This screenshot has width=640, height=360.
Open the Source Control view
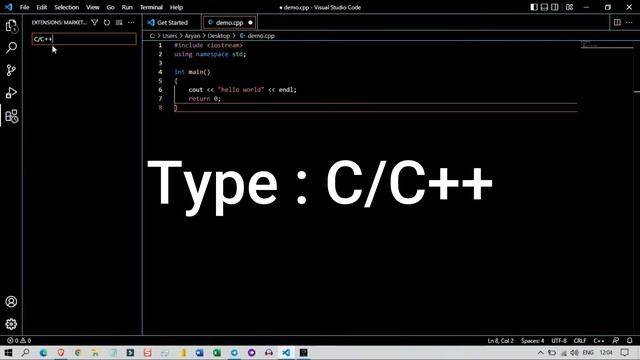(x=11, y=70)
